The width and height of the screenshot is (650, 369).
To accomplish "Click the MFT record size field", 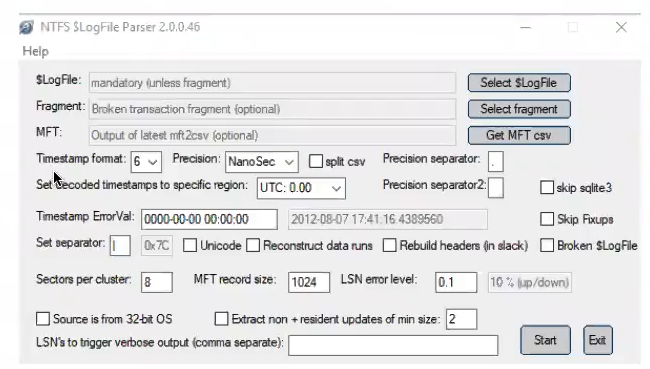I will (309, 282).
